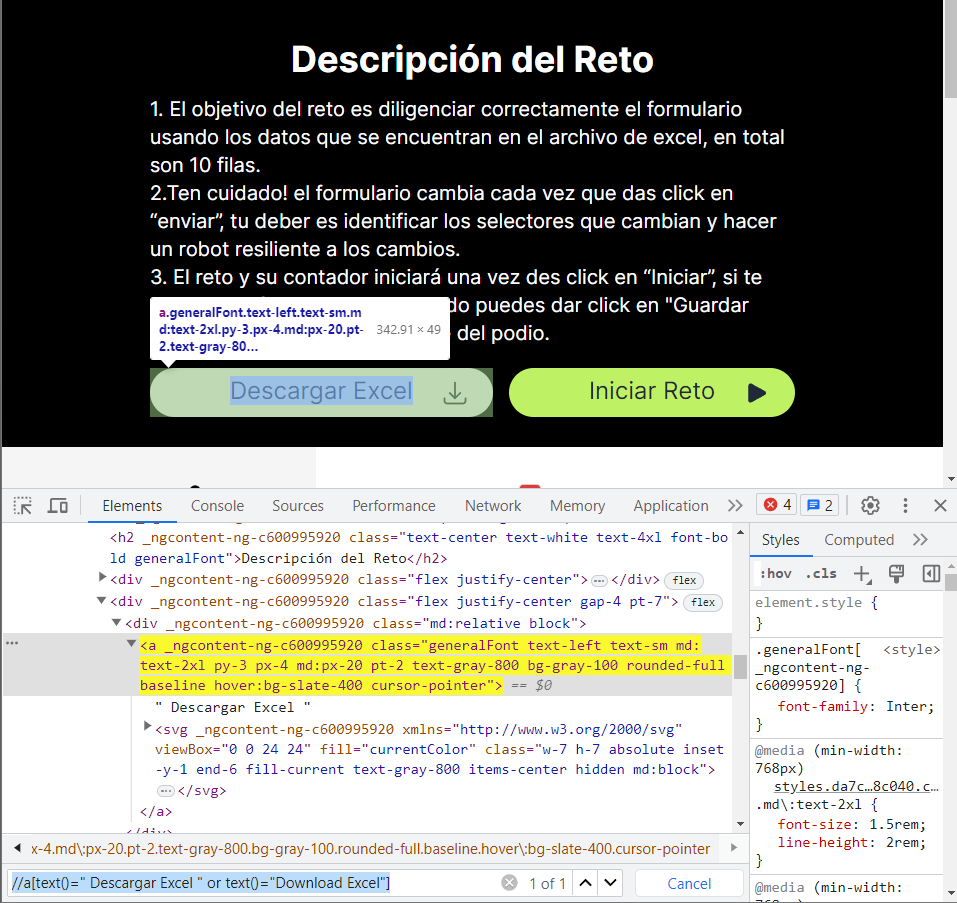Click the Iniciar Reto button
The height and width of the screenshot is (903, 957).
[651, 392]
